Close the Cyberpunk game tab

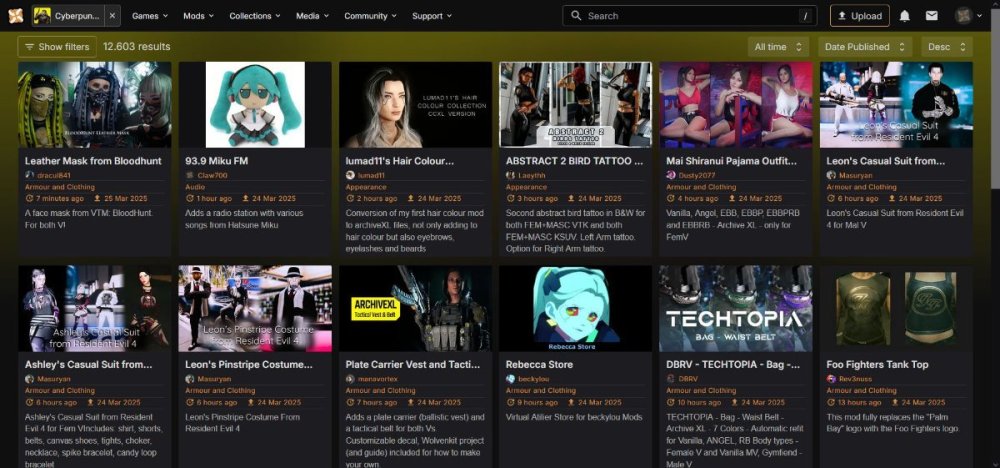[112, 16]
